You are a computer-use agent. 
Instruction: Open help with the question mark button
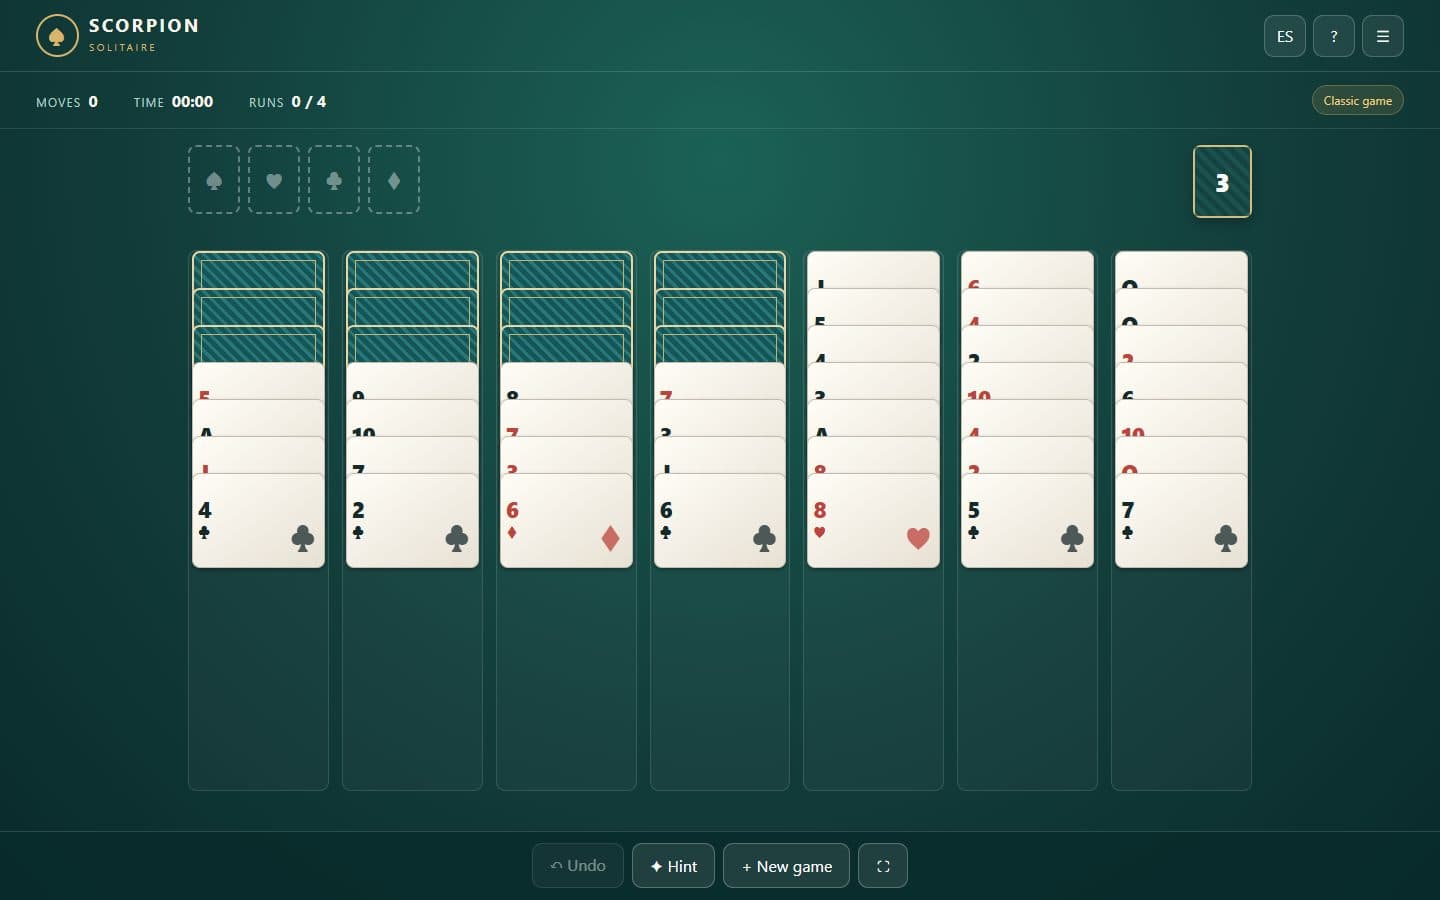1334,36
